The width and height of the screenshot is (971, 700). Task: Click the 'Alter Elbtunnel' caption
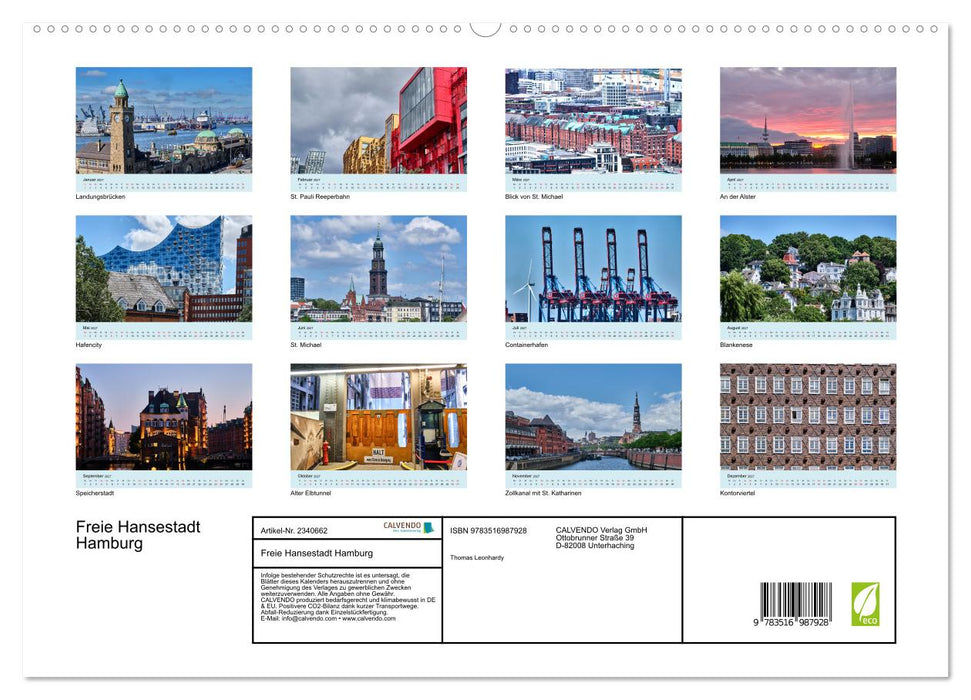[x=311, y=493]
